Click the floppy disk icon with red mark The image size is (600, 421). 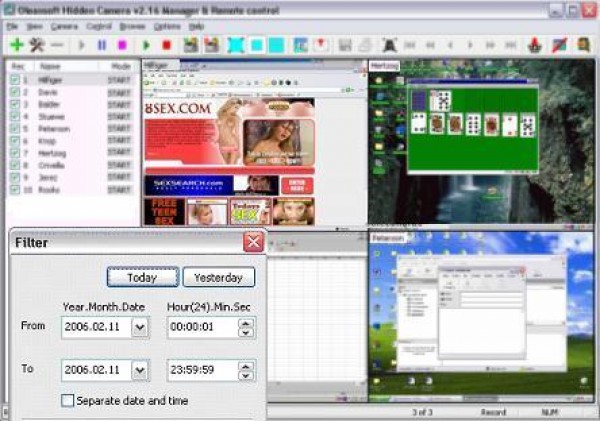click(211, 45)
